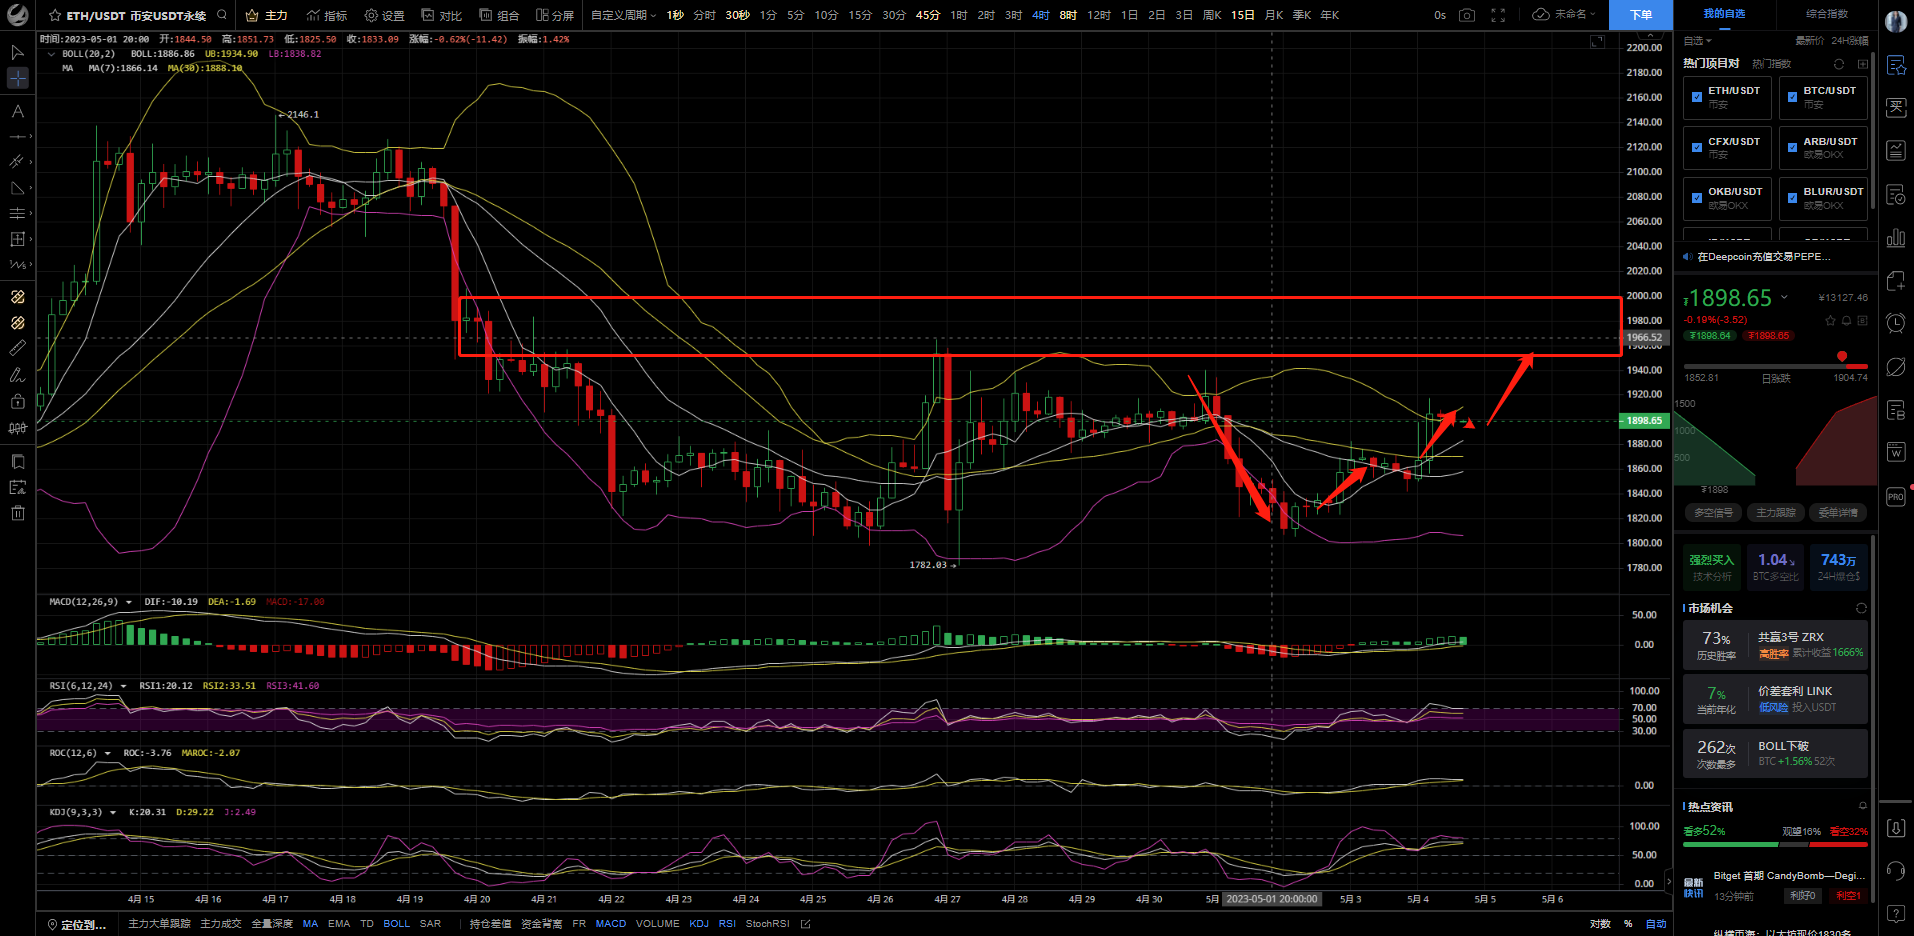Select the text annotation tool
Viewport: 1914px width, 936px height.
coord(17,111)
